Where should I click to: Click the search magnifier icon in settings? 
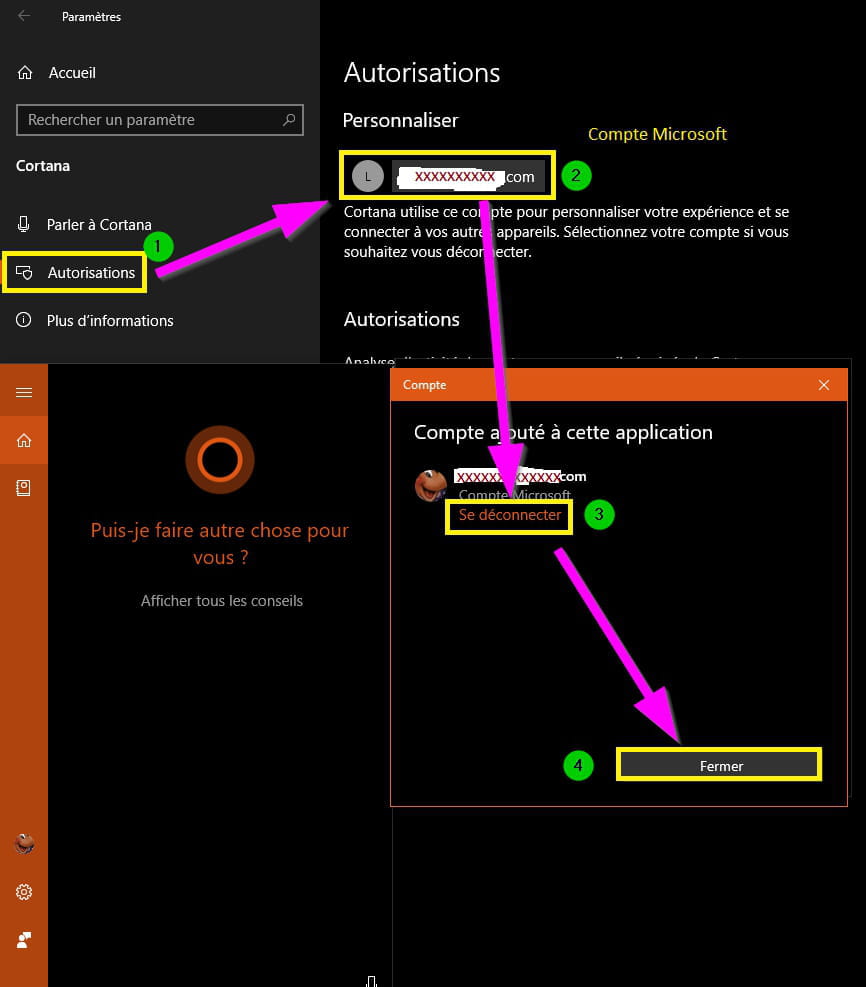289,120
